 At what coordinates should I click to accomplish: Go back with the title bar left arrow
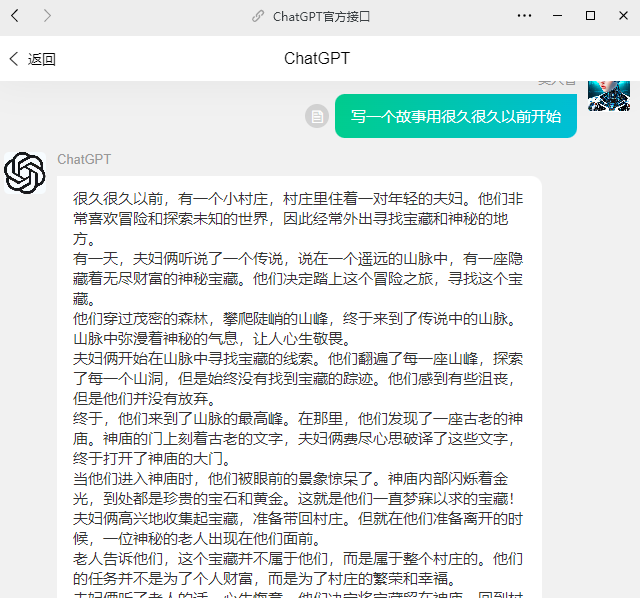pos(15,16)
